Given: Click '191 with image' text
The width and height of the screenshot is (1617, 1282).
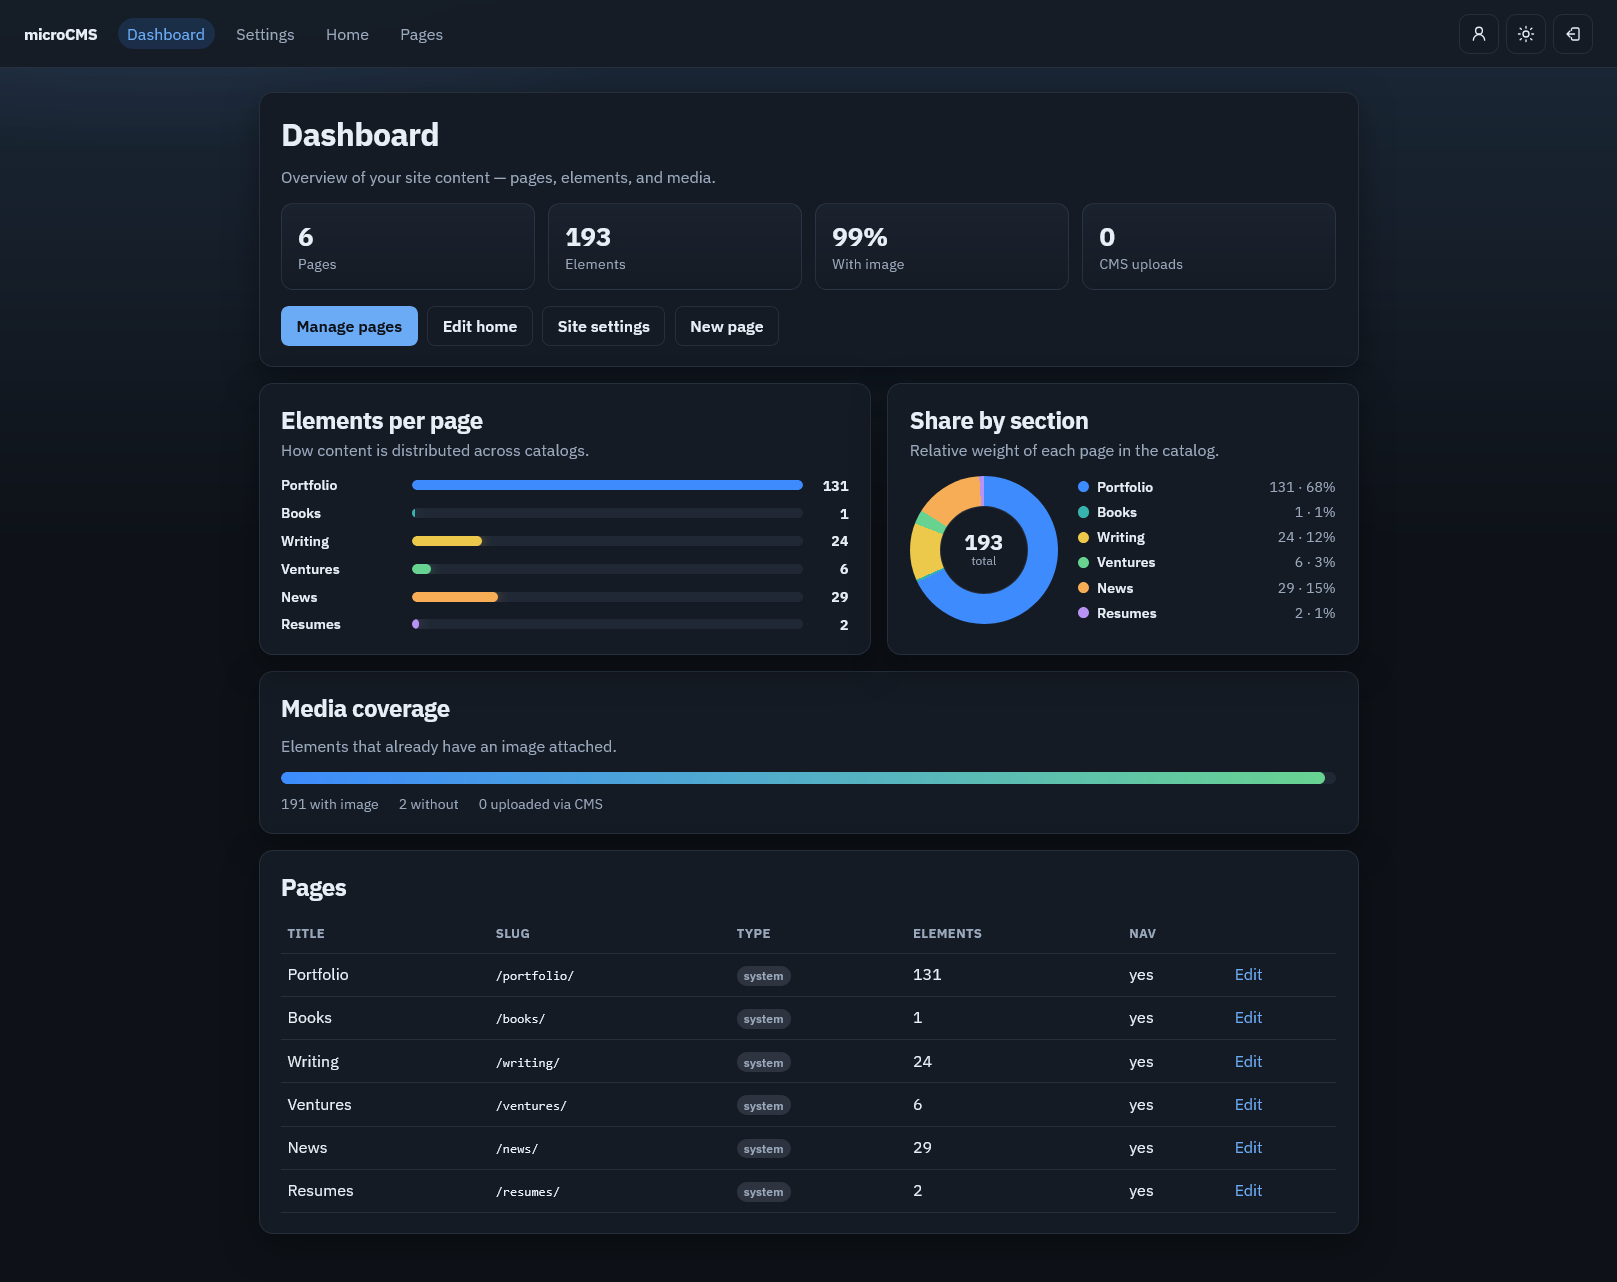Looking at the screenshot, I should point(330,804).
